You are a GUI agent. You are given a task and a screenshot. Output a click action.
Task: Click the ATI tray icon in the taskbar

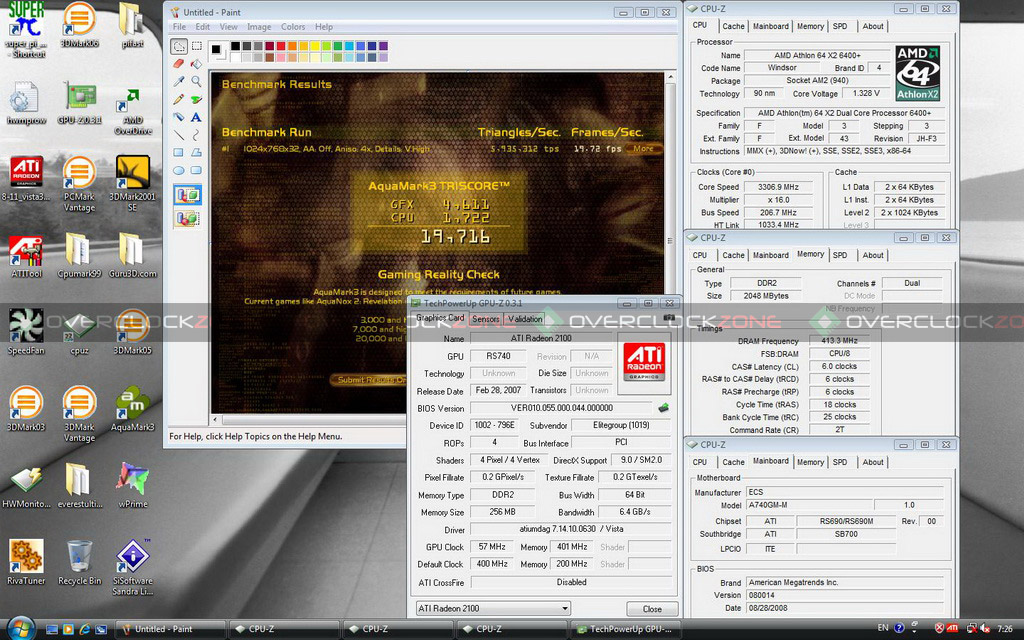952,628
